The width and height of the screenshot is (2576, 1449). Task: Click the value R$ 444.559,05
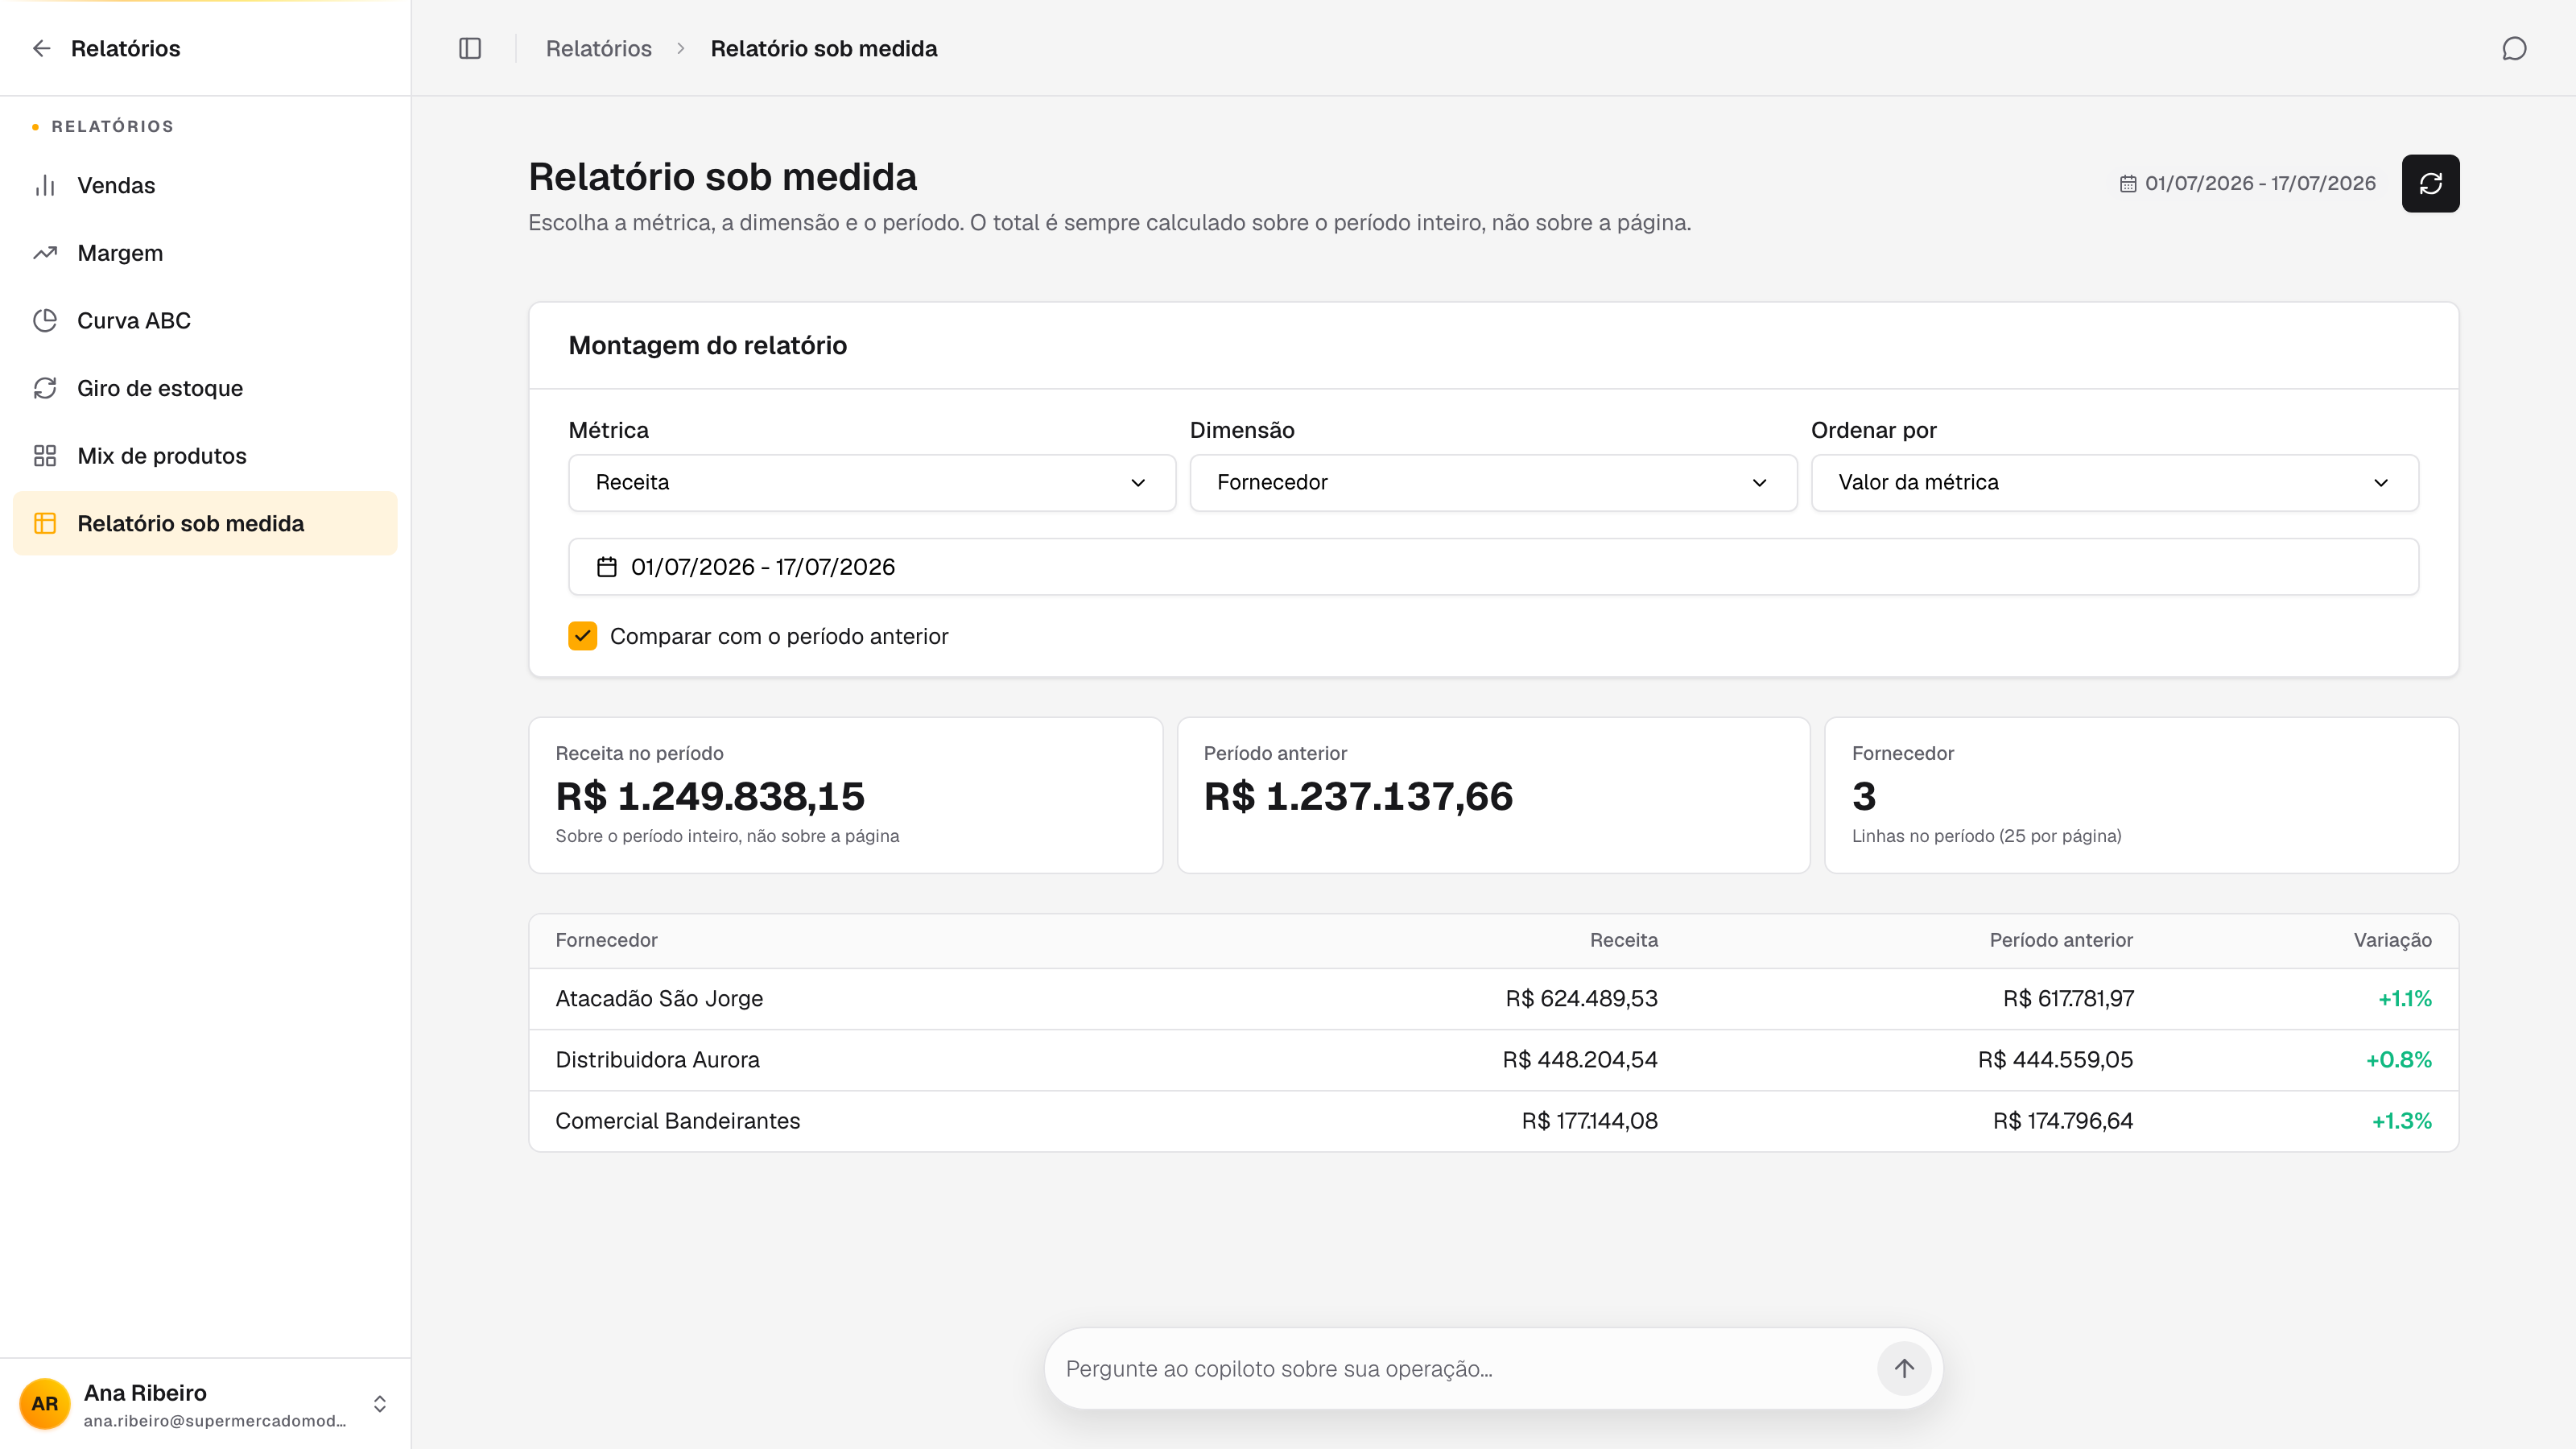pos(2055,1059)
